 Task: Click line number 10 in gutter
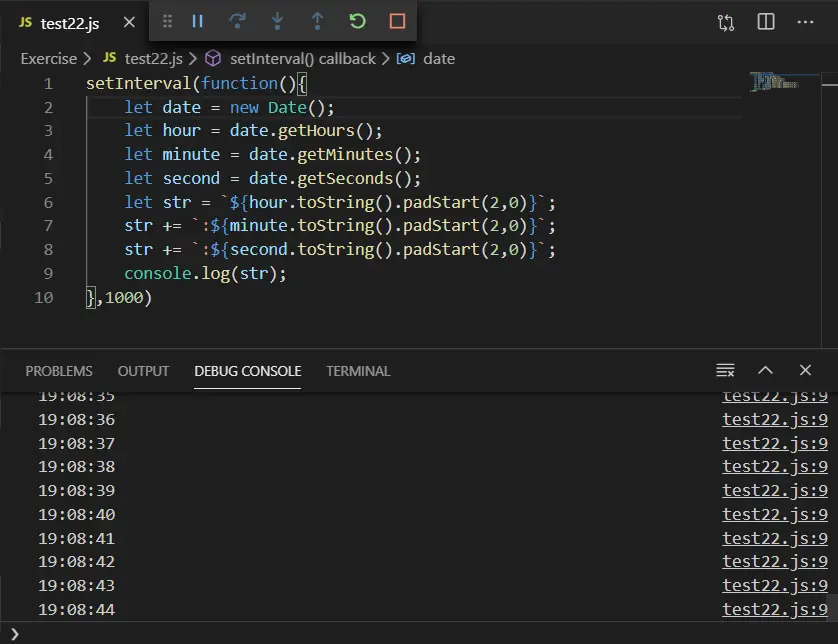[44, 298]
